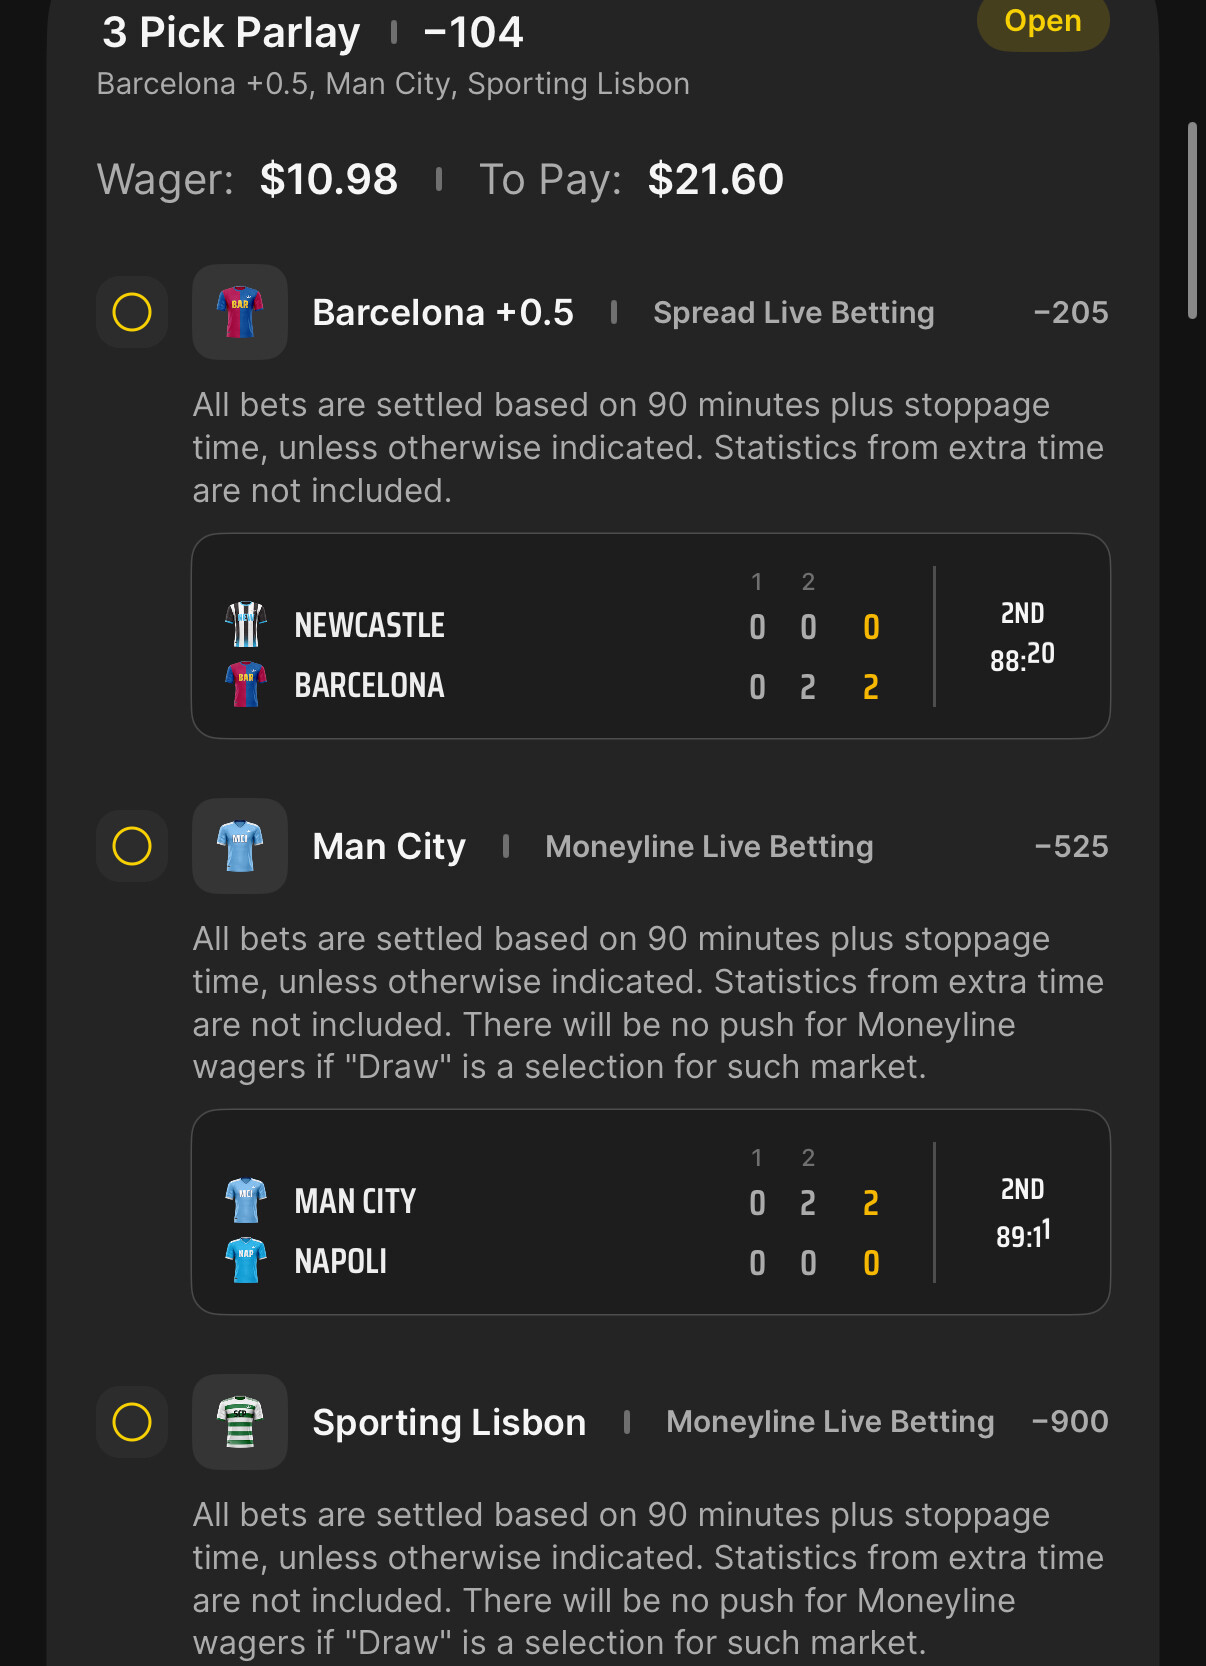The image size is (1206, 1666).
Task: Click the -900 odds for Sporting Lisbon
Action: point(1070,1422)
